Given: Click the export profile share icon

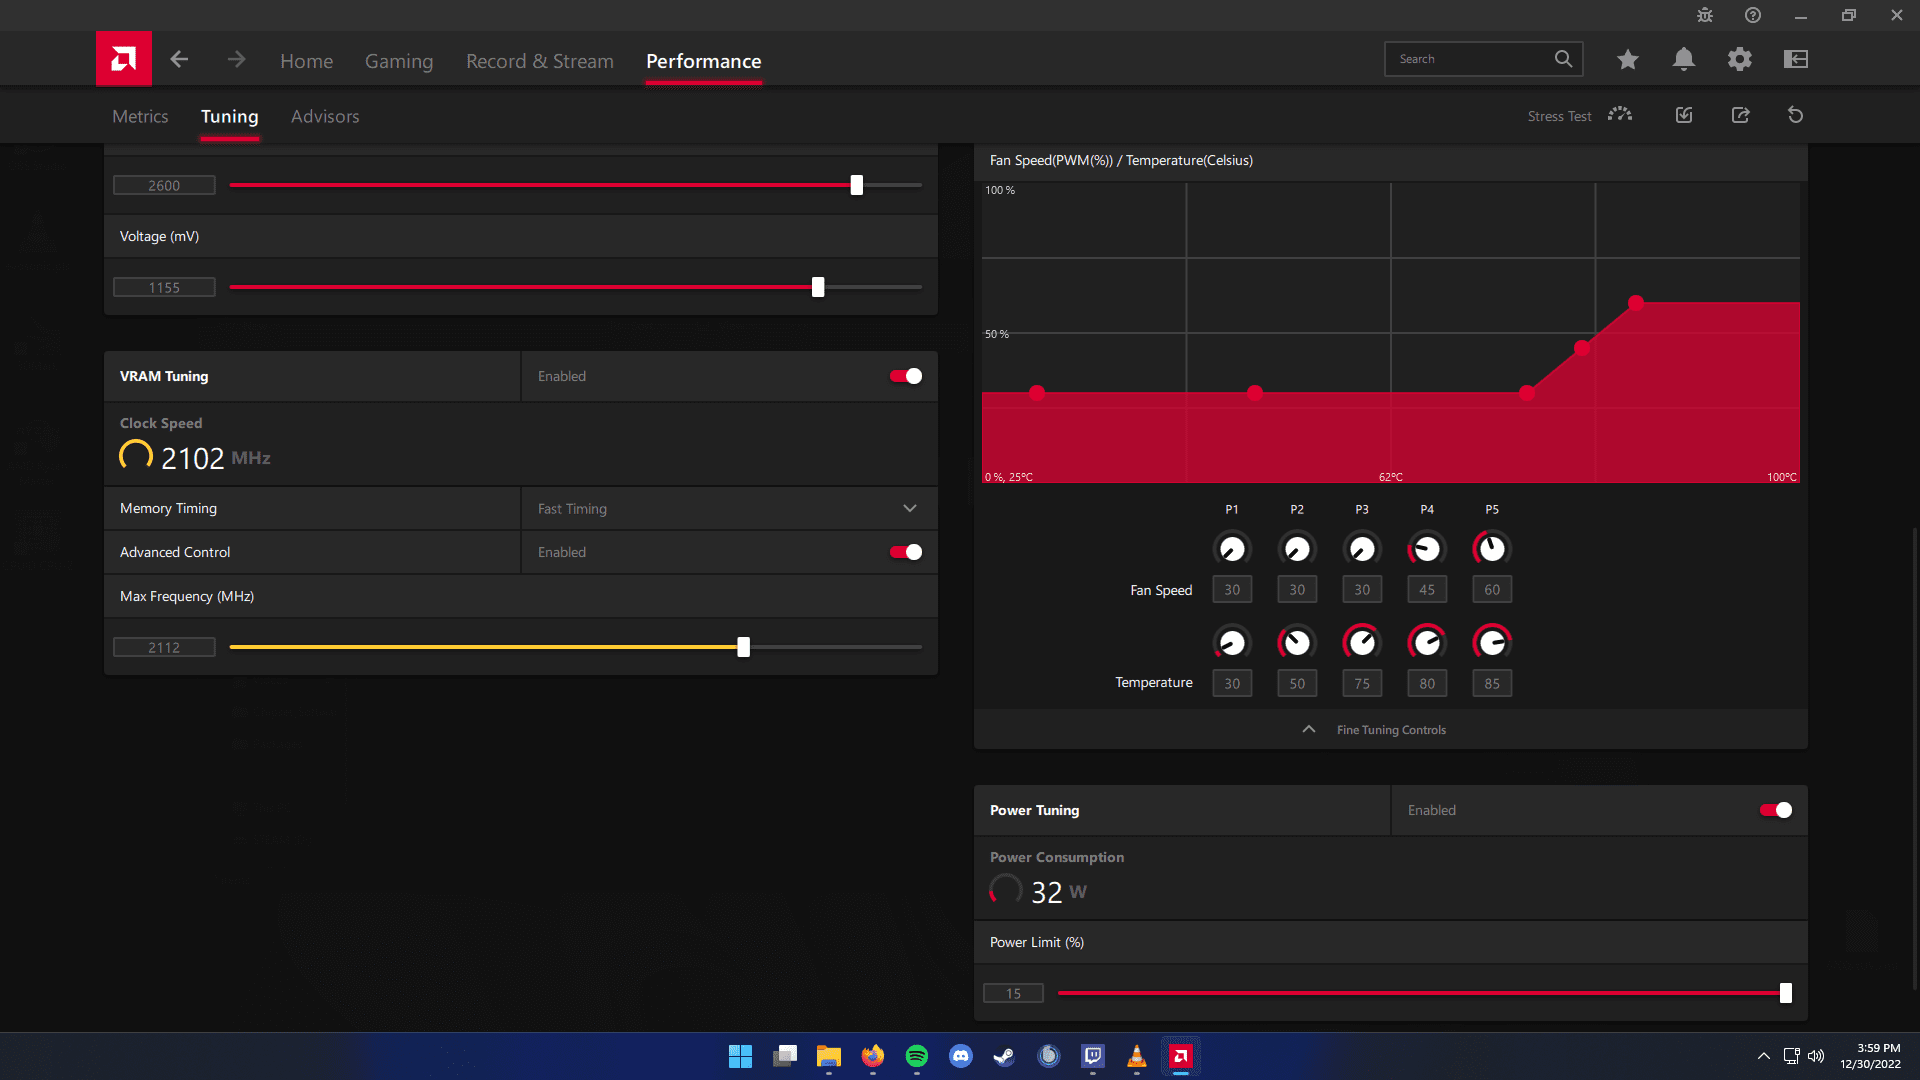Looking at the screenshot, I should click(1741, 115).
